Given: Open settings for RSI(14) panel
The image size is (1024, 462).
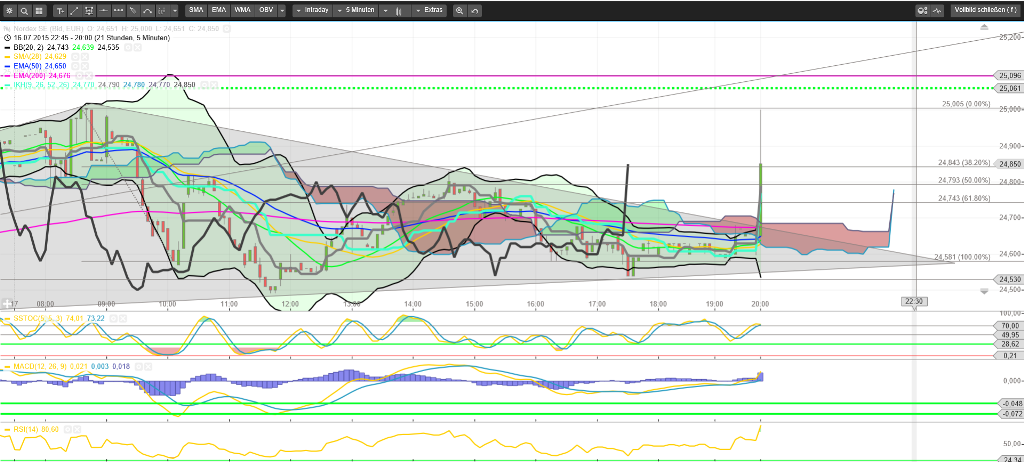Looking at the screenshot, I should tap(68, 429).
